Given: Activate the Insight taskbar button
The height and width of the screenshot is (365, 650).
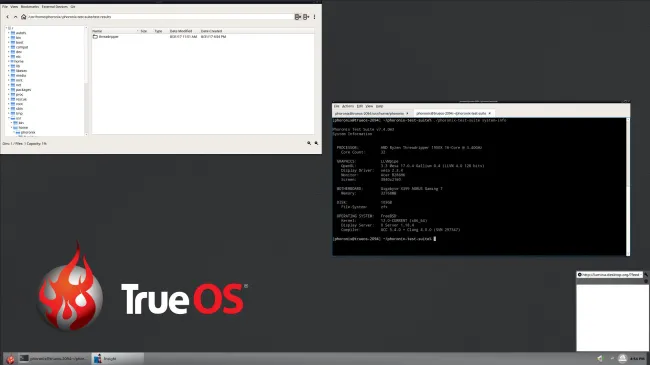Looking at the screenshot, I should 117,358.
